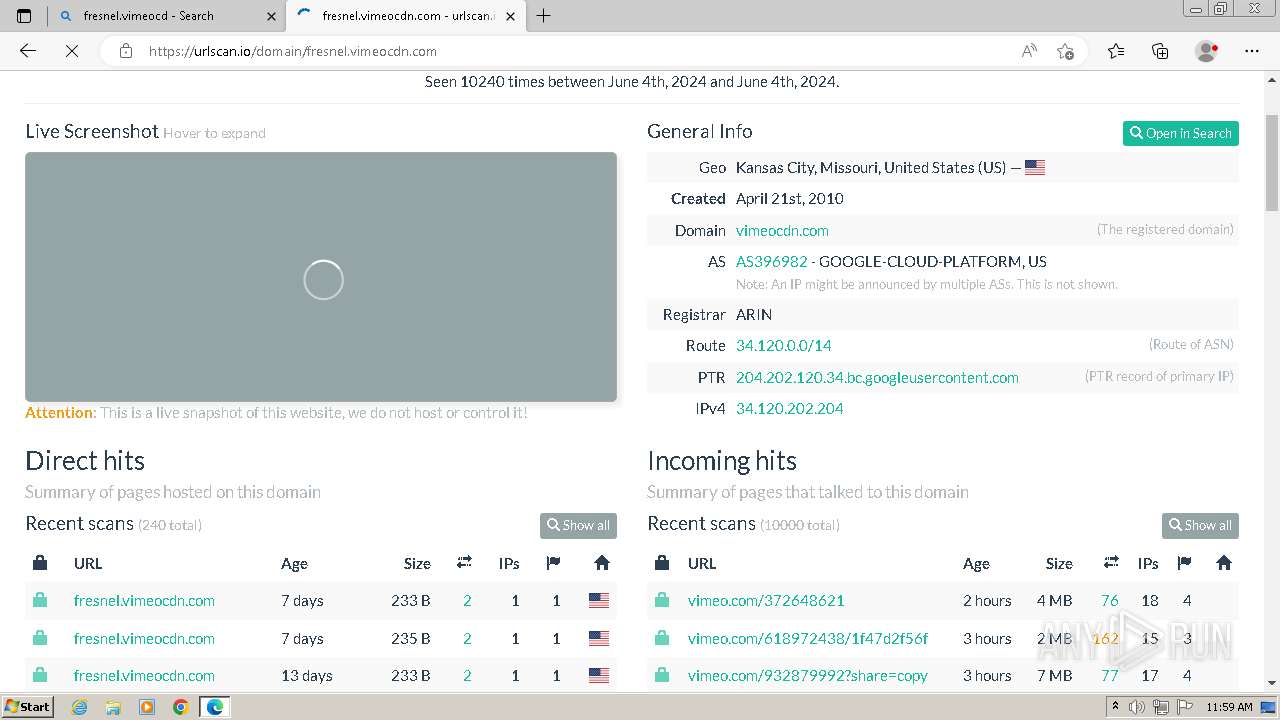Expand the Live Screenshot preview
This screenshot has height=720, width=1280.
point(321,277)
